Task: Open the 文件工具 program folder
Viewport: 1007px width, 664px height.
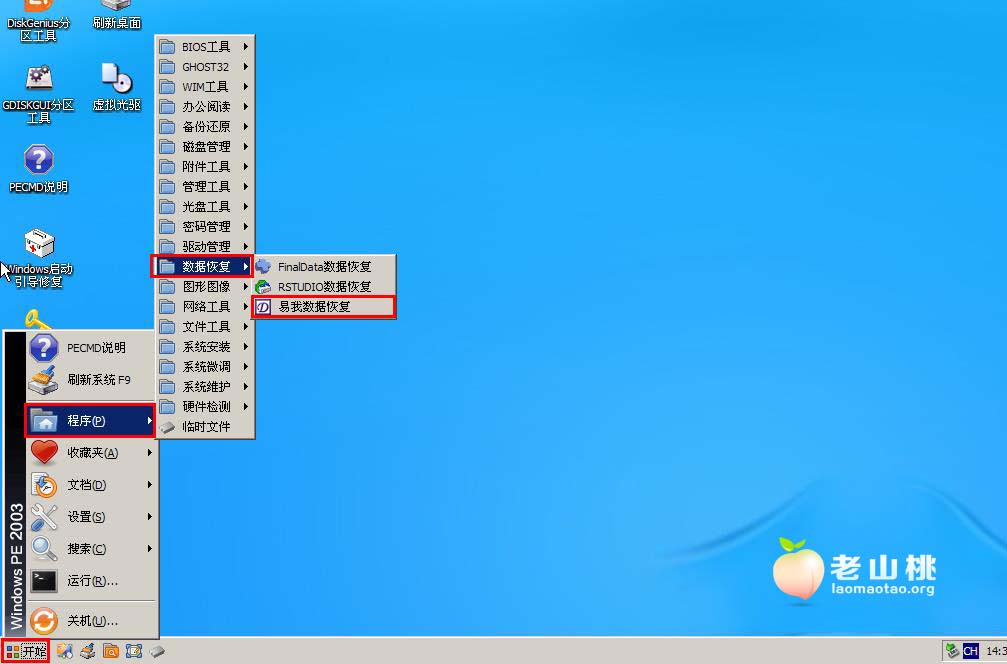Action: tap(205, 326)
